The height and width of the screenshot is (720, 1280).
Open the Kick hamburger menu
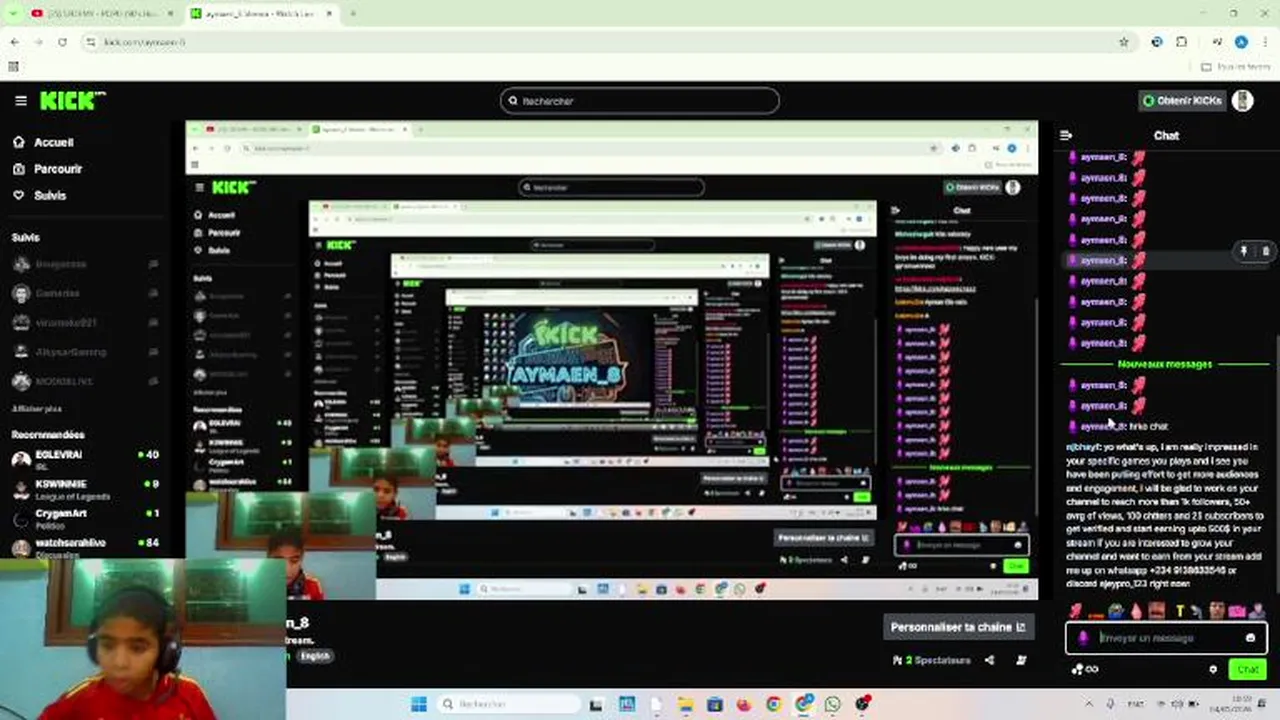[20, 101]
